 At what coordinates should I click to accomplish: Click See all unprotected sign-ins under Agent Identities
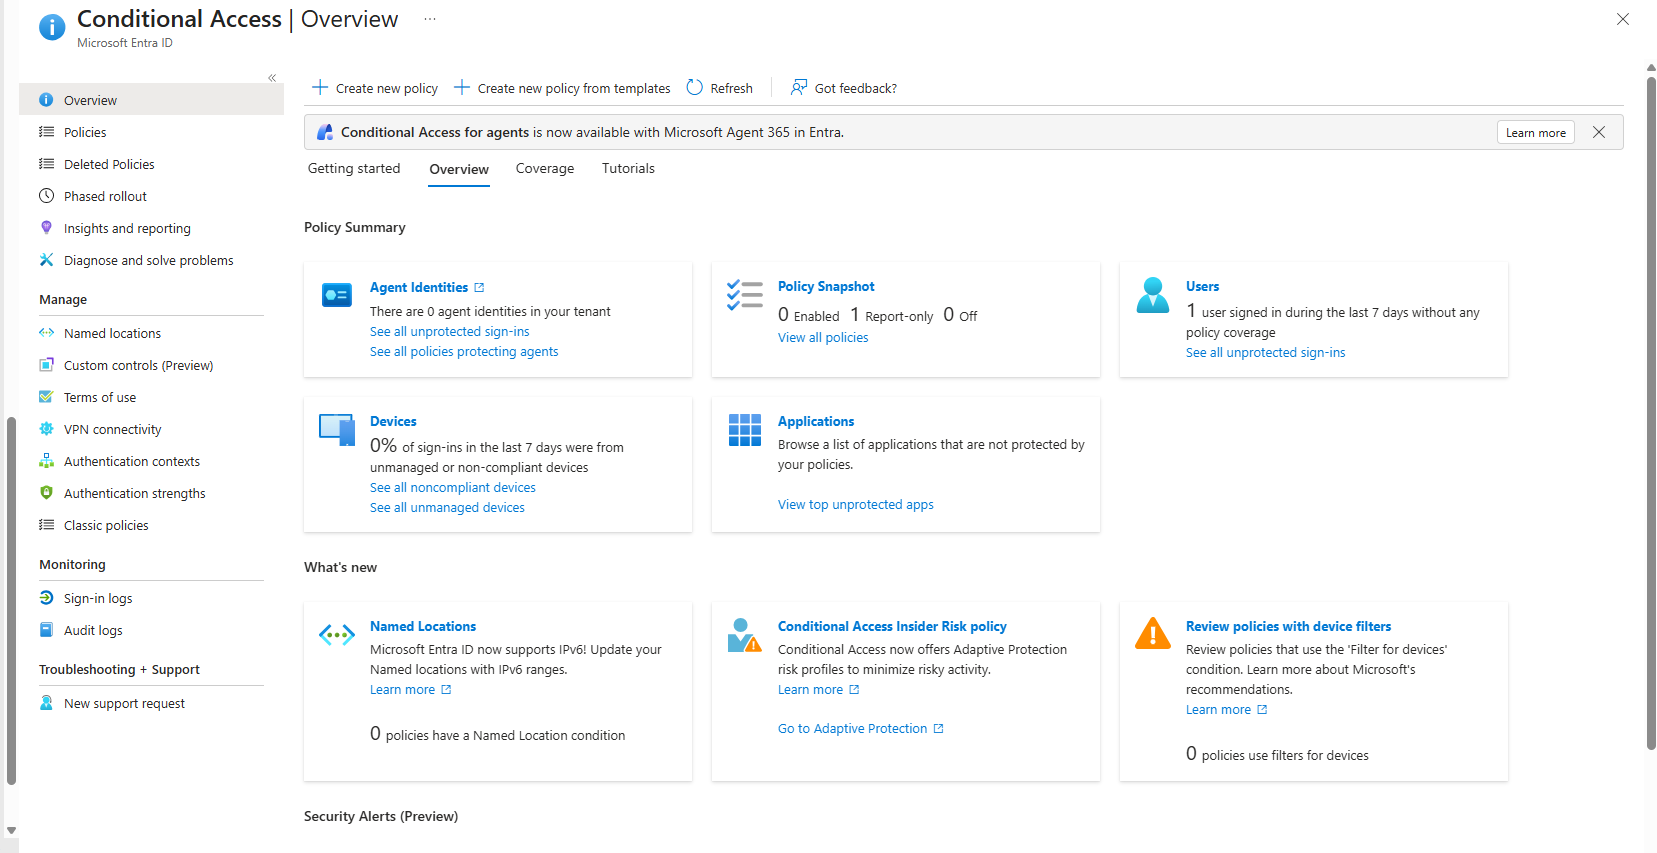(x=450, y=331)
